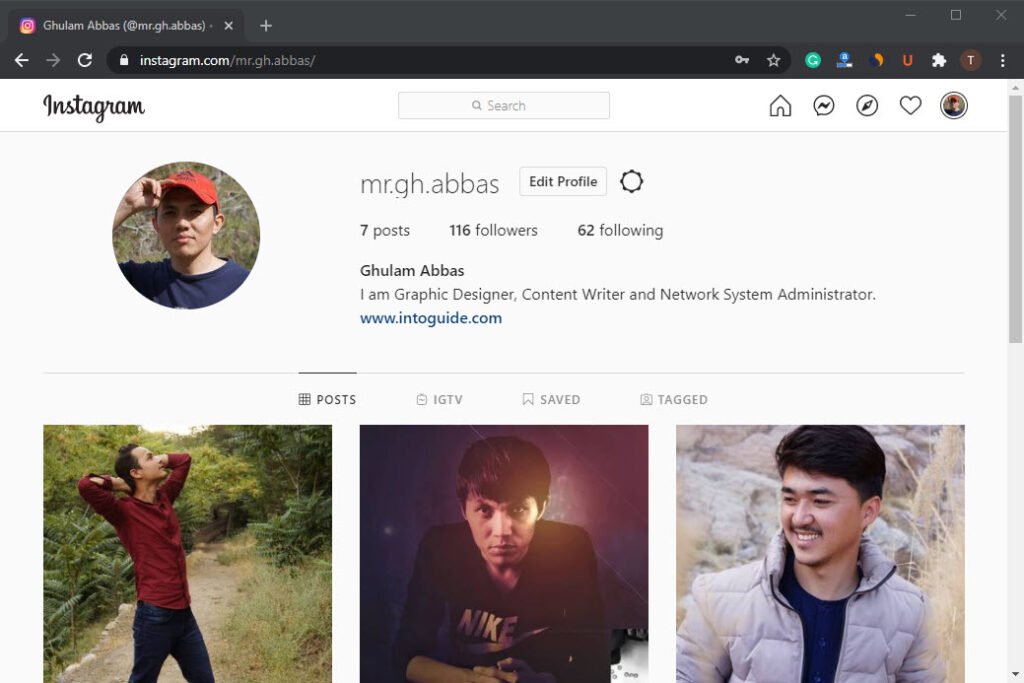Click the page vertical scrollbar

[1016, 219]
